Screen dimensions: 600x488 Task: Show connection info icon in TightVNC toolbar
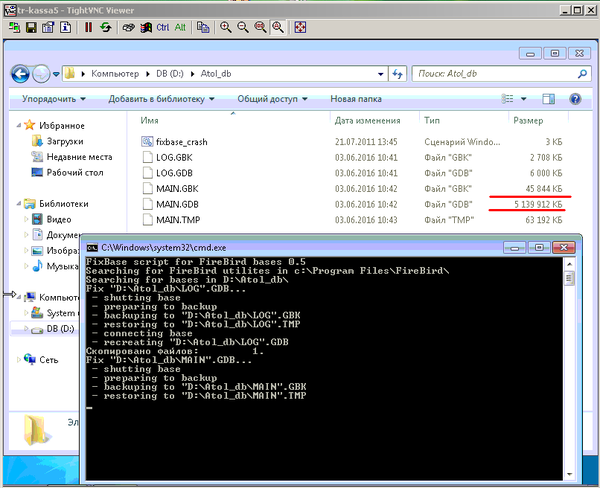(x=66, y=27)
